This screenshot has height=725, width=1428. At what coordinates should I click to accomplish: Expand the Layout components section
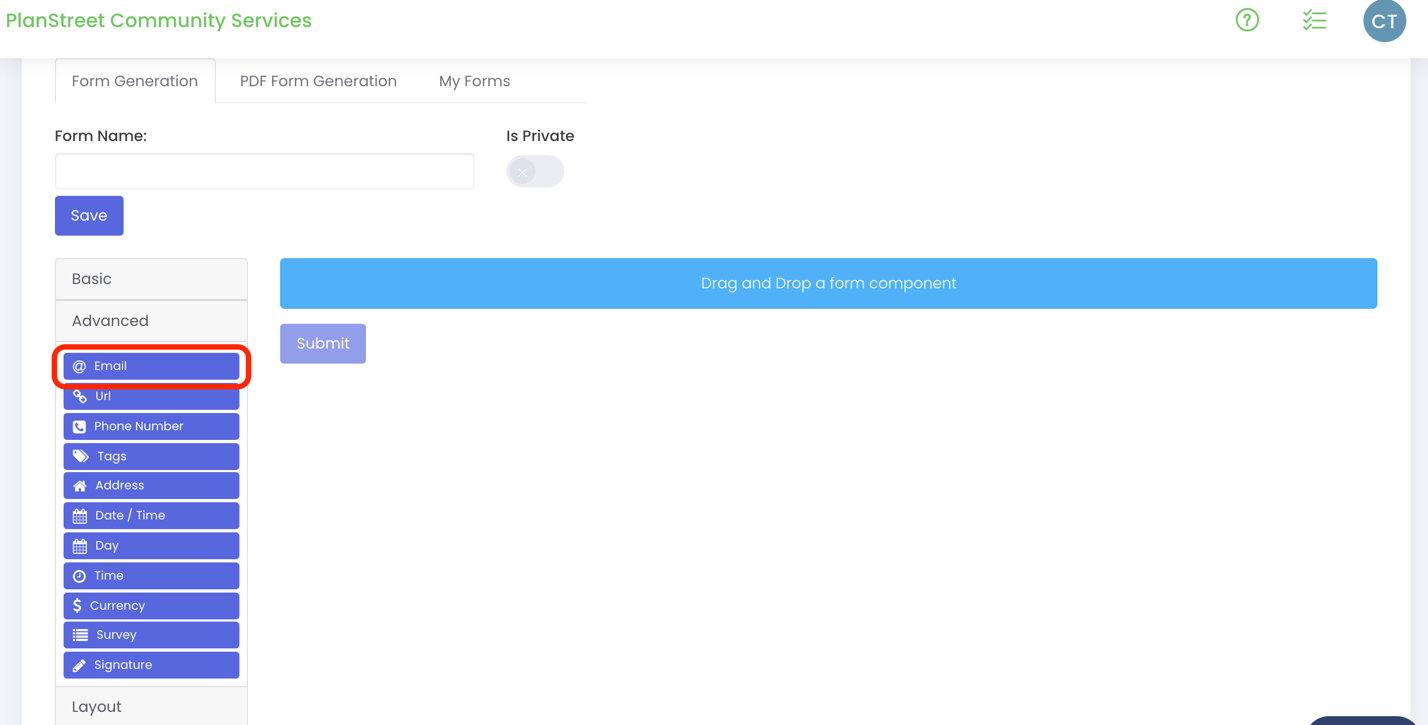pos(151,706)
